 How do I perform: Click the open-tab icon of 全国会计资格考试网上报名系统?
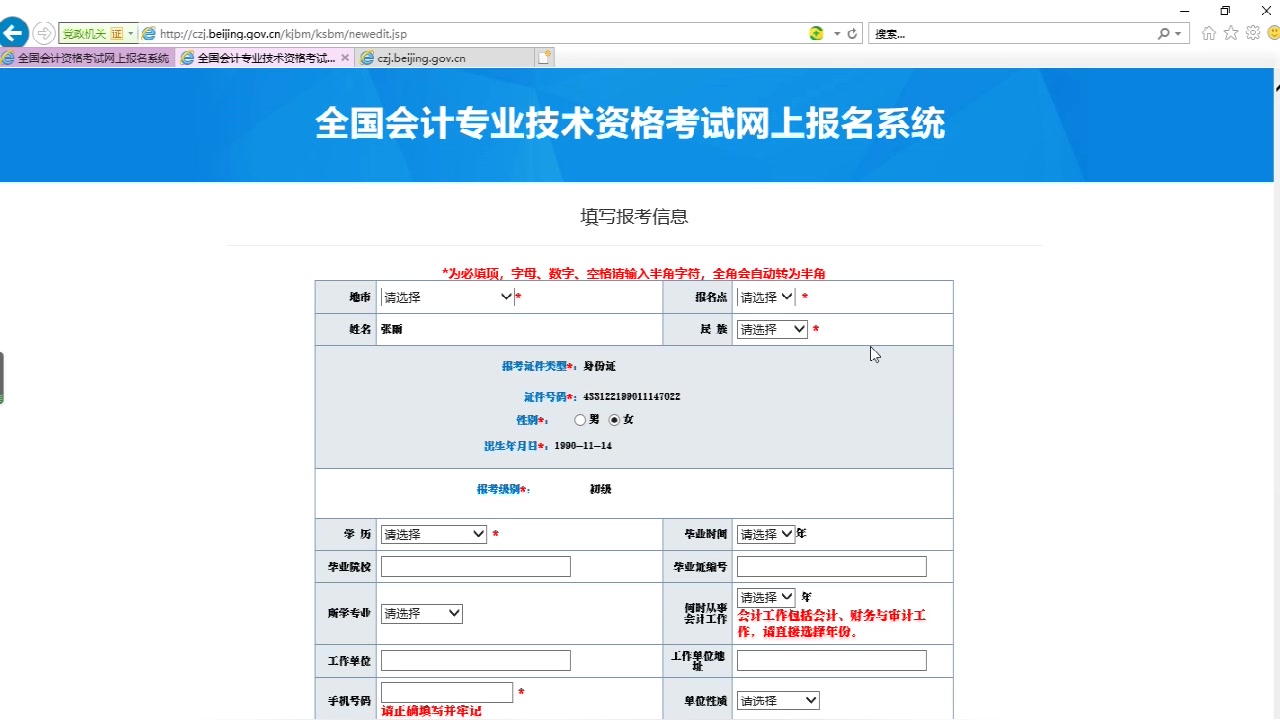coord(9,58)
